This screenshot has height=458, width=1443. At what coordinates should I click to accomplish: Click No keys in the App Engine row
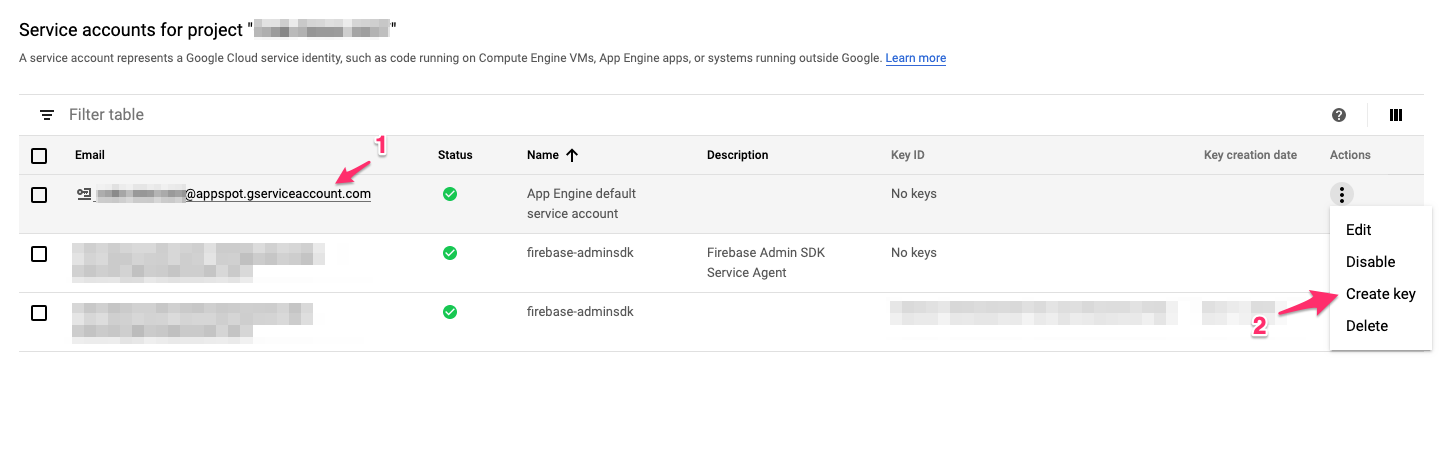(914, 194)
